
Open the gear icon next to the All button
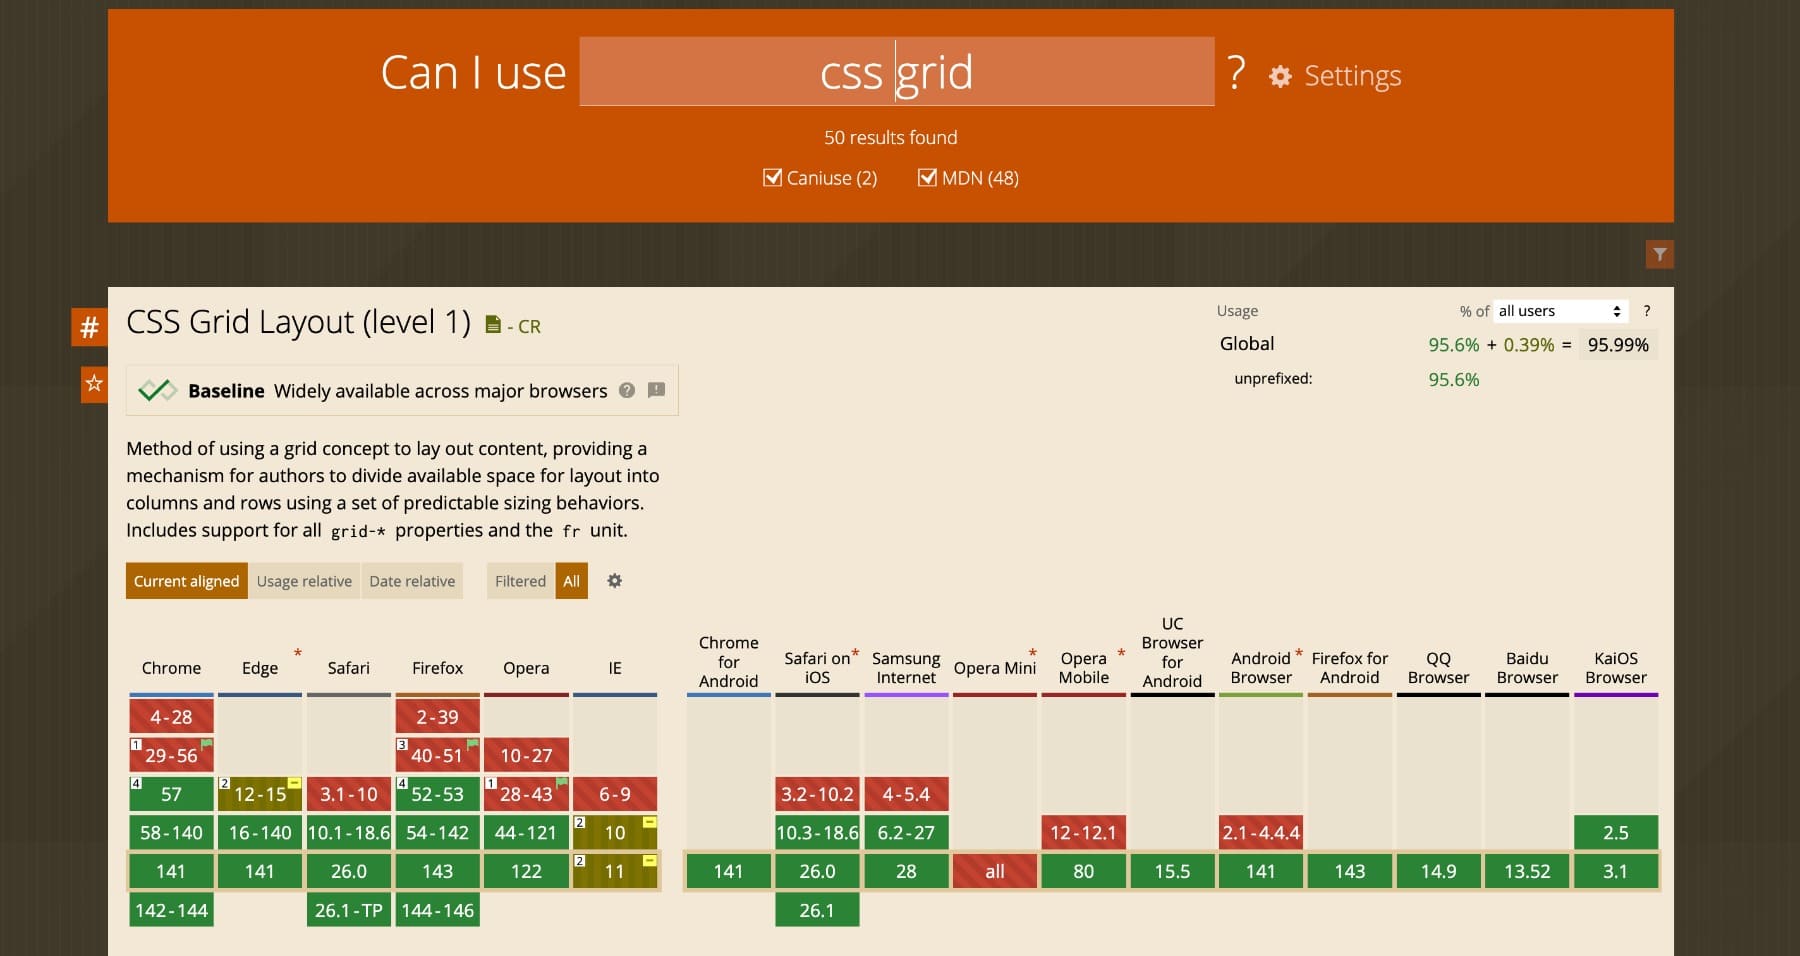click(614, 580)
